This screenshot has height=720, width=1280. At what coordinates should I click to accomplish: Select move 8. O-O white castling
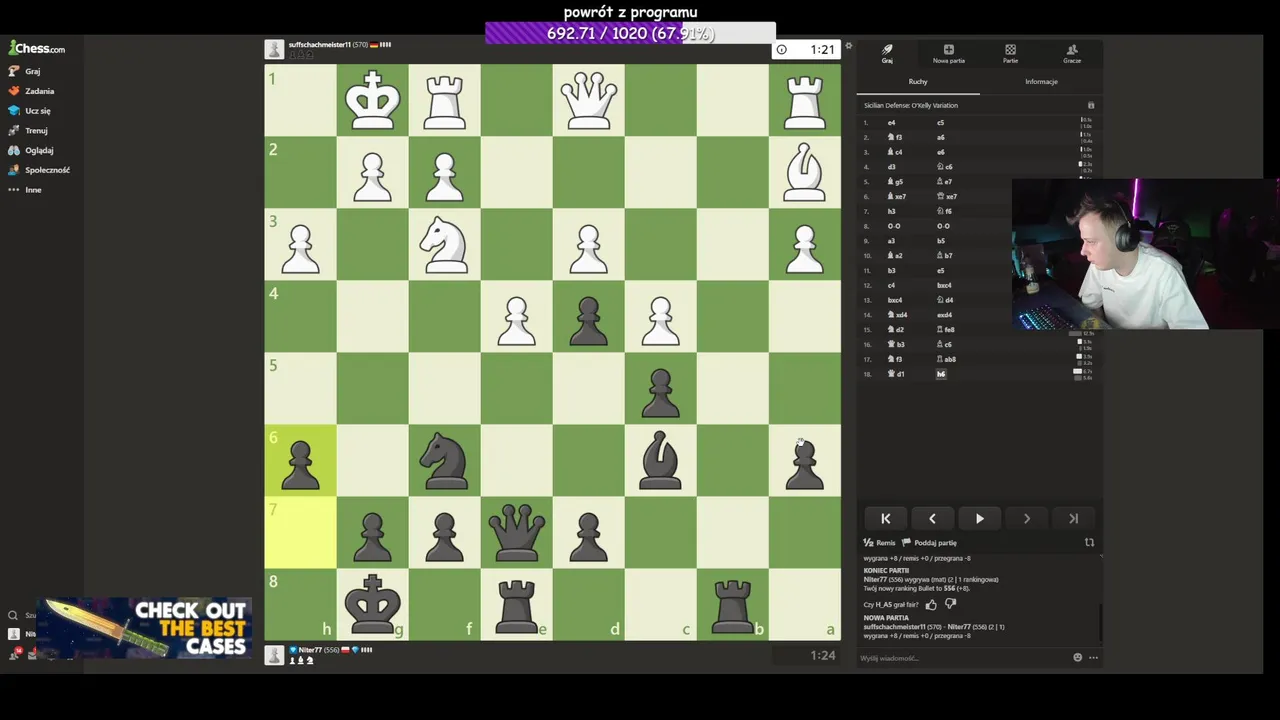pyautogui.click(x=894, y=226)
